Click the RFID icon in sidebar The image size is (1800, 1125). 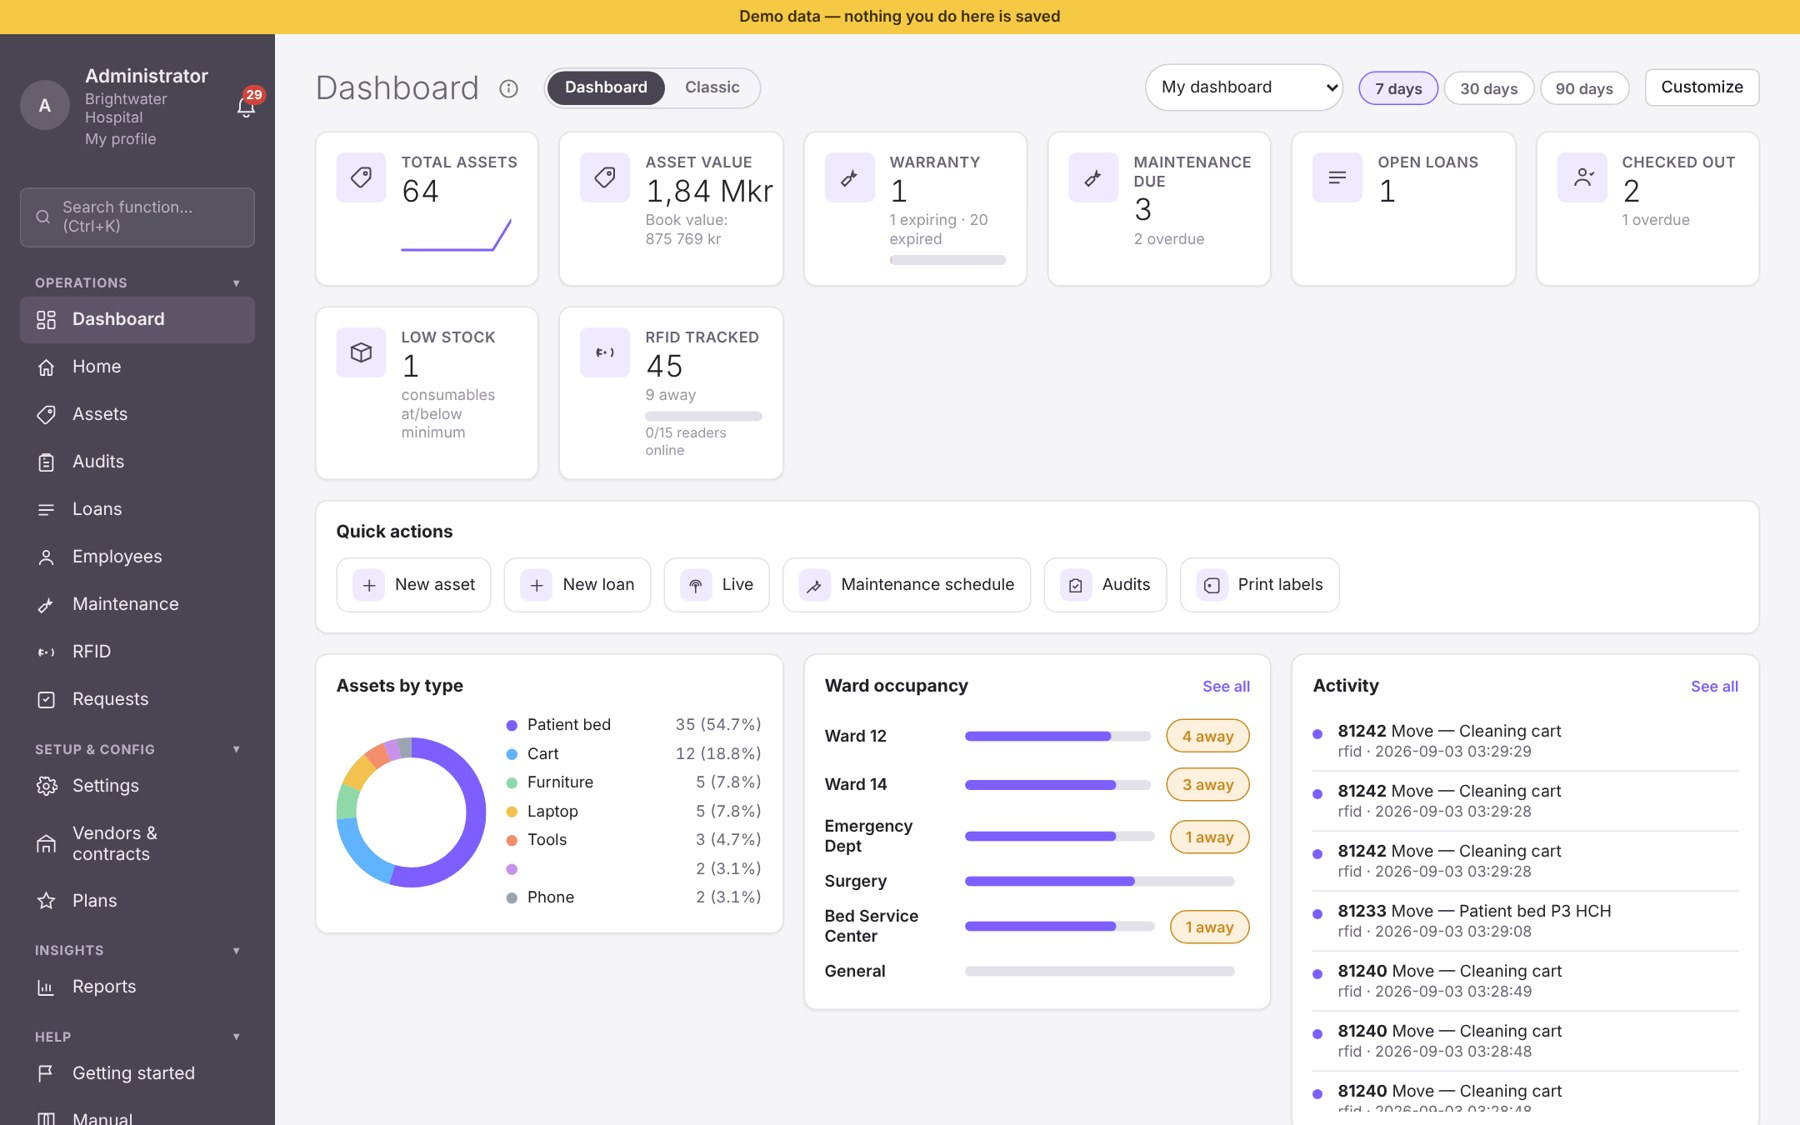point(46,652)
